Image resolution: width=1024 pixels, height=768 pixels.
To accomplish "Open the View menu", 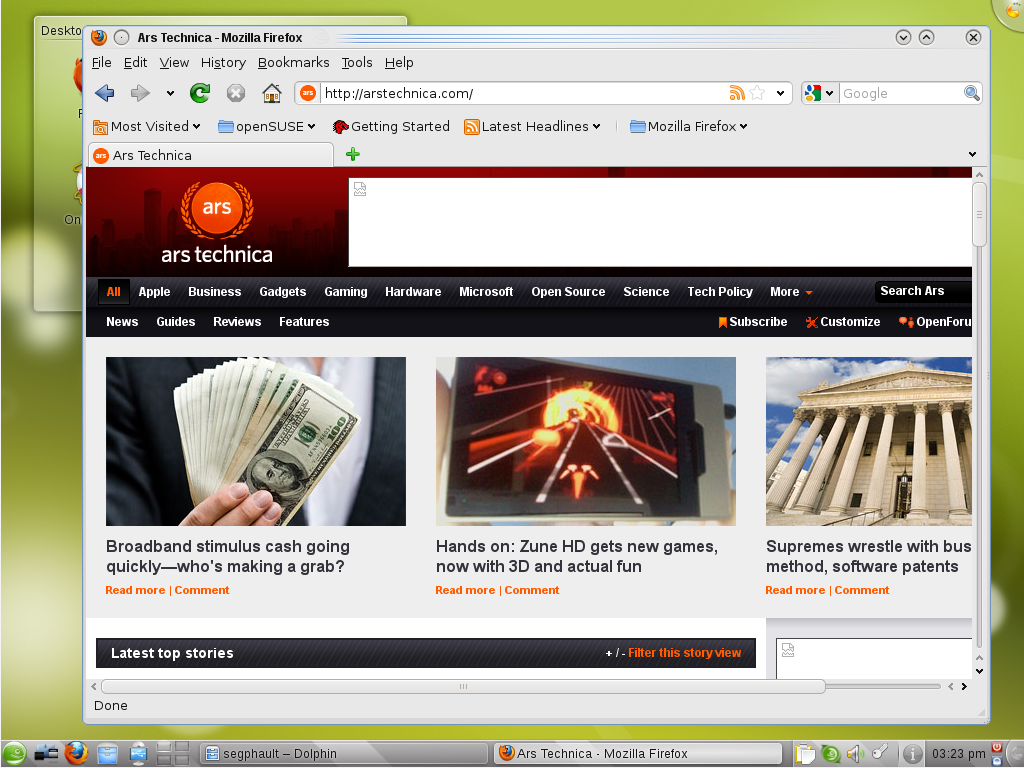I will [x=174, y=63].
